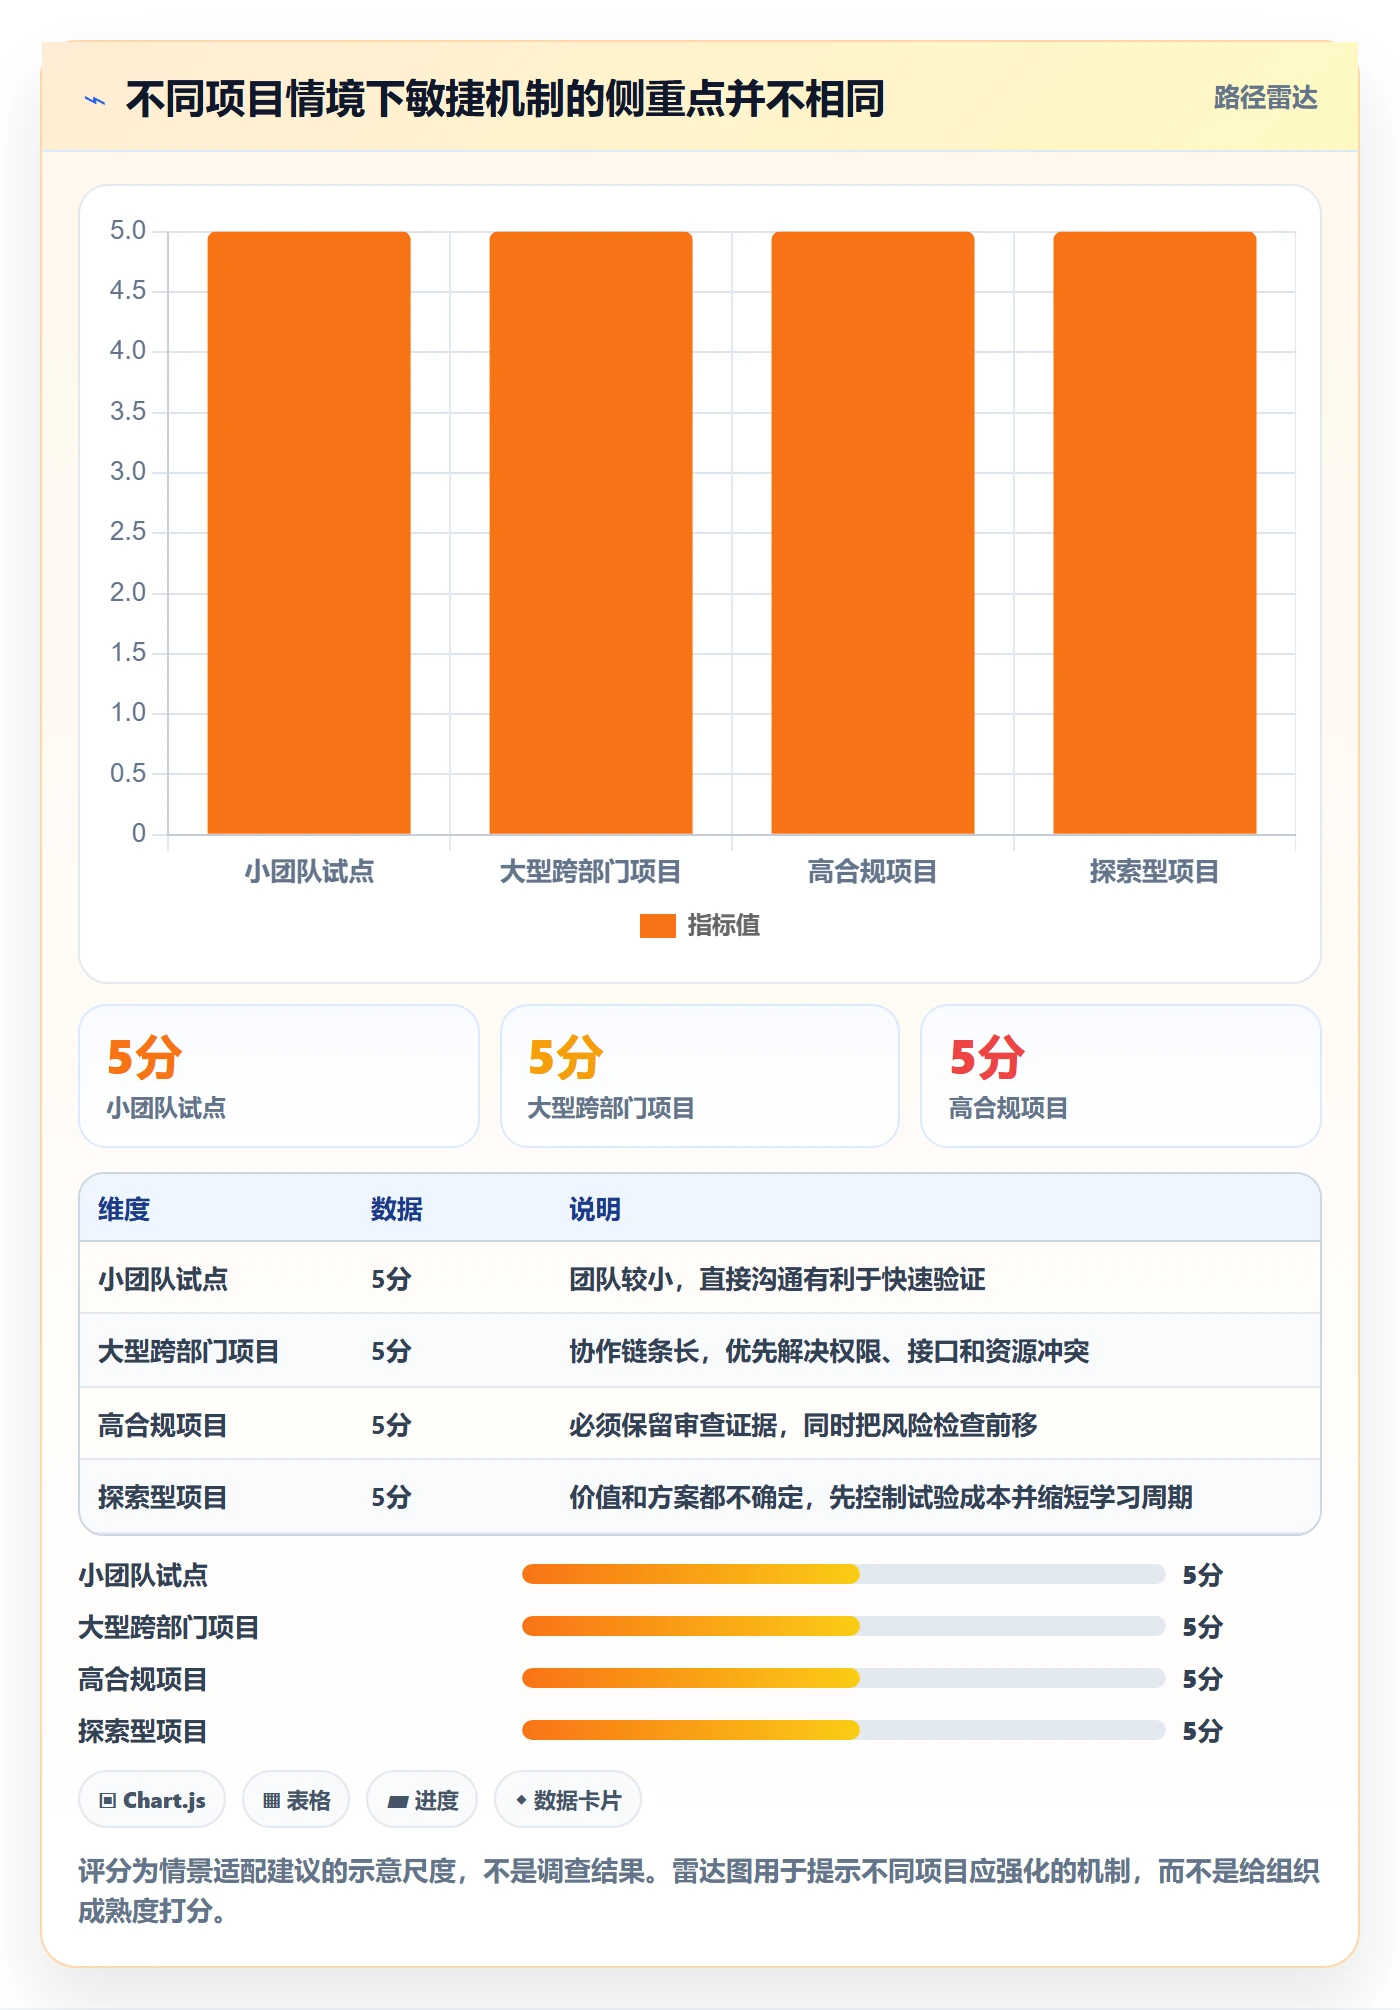The height and width of the screenshot is (2010, 1400).
Task: Click the 表格 tag
Action: [x=296, y=1800]
